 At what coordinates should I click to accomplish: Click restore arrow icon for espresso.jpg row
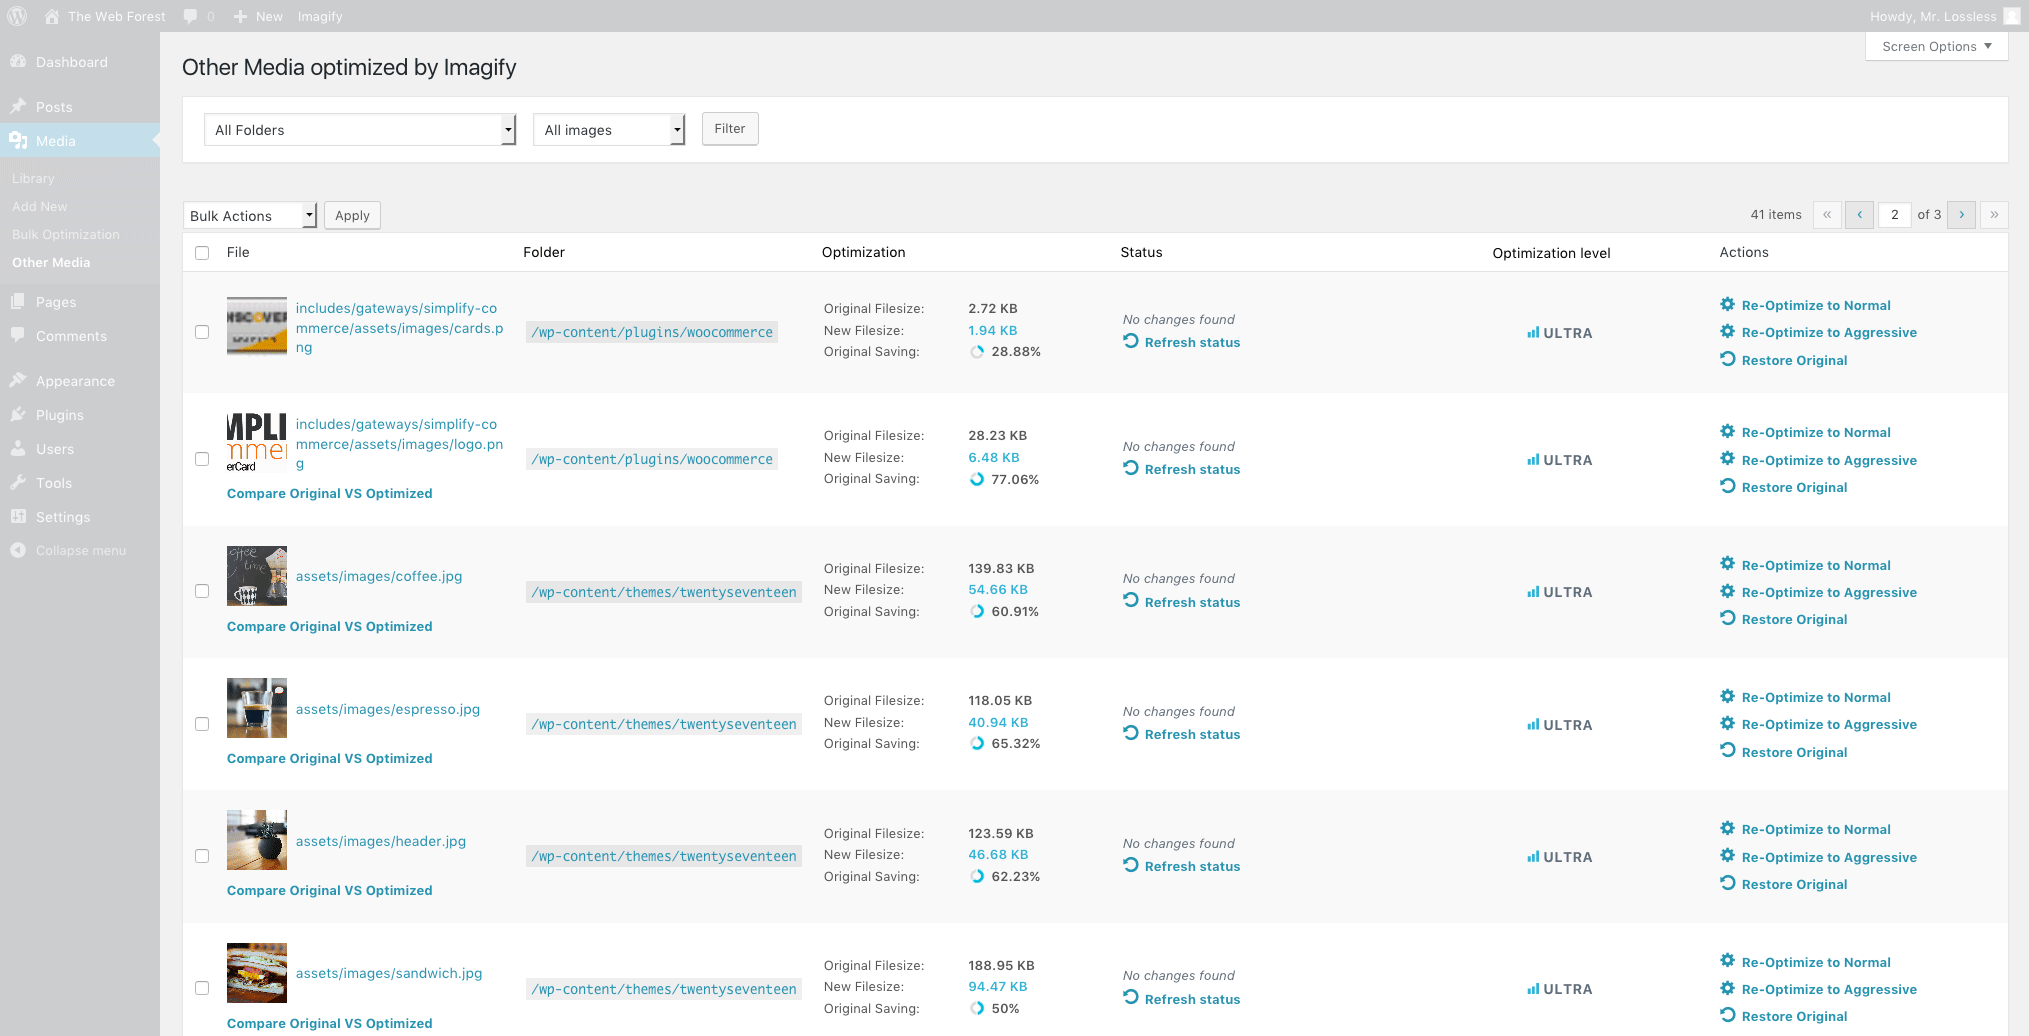[x=1727, y=751]
